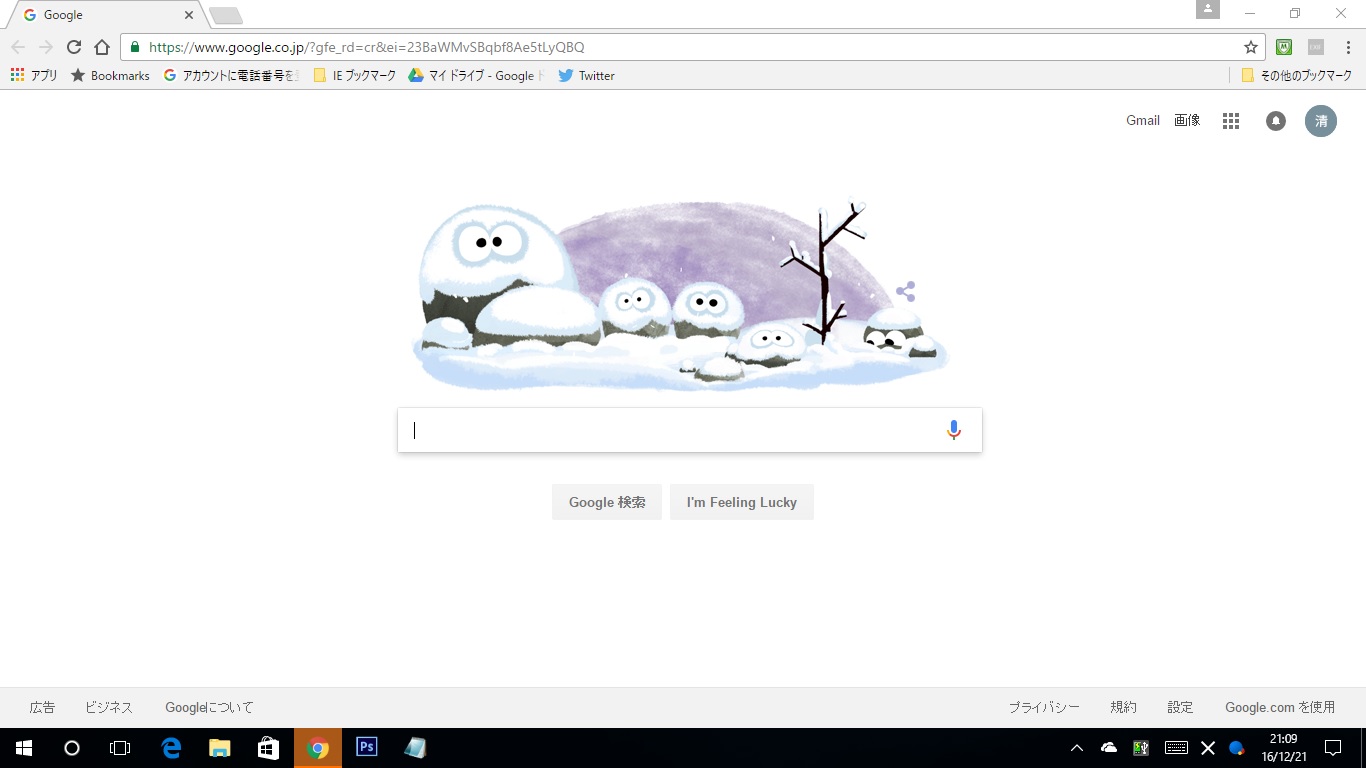Open Gmail link

tap(1143, 120)
